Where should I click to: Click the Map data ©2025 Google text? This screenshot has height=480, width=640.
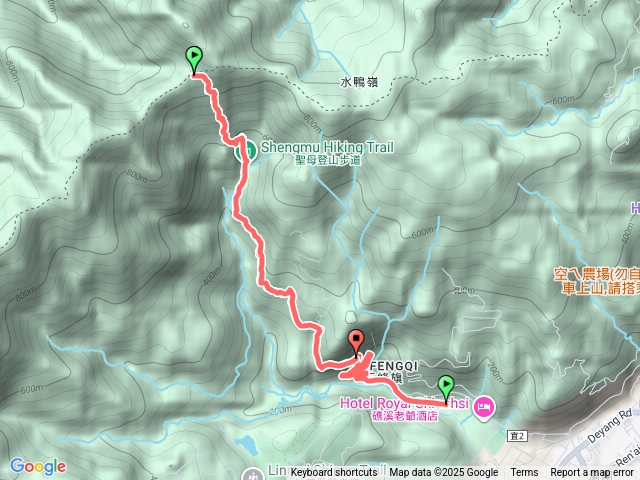point(443,473)
